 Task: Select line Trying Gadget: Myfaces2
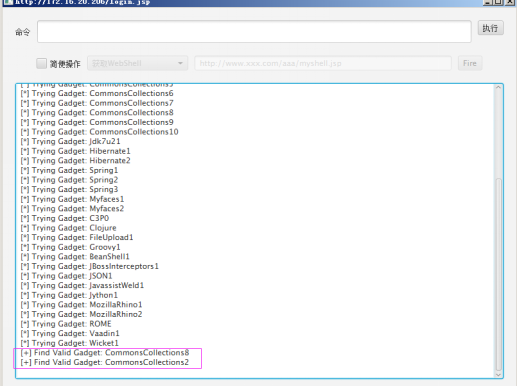(72, 209)
